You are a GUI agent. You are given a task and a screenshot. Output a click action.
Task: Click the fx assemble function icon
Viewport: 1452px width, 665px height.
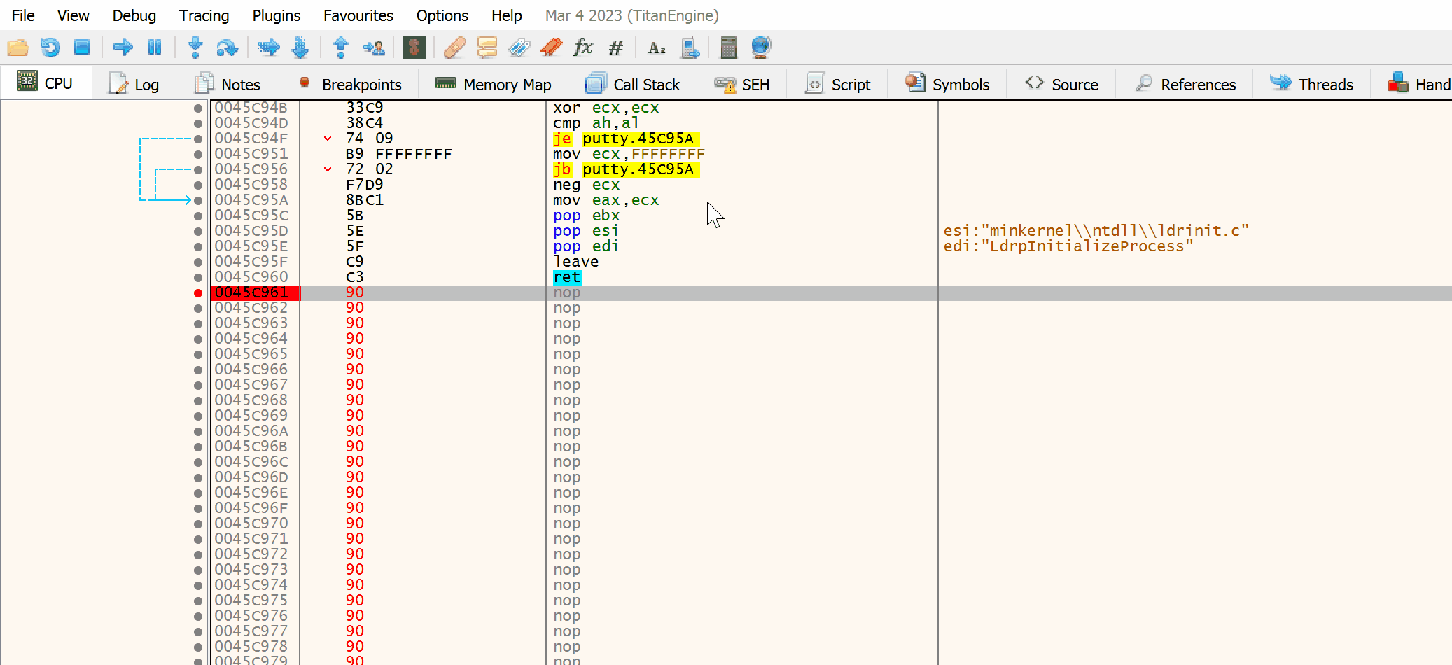[x=582, y=46]
